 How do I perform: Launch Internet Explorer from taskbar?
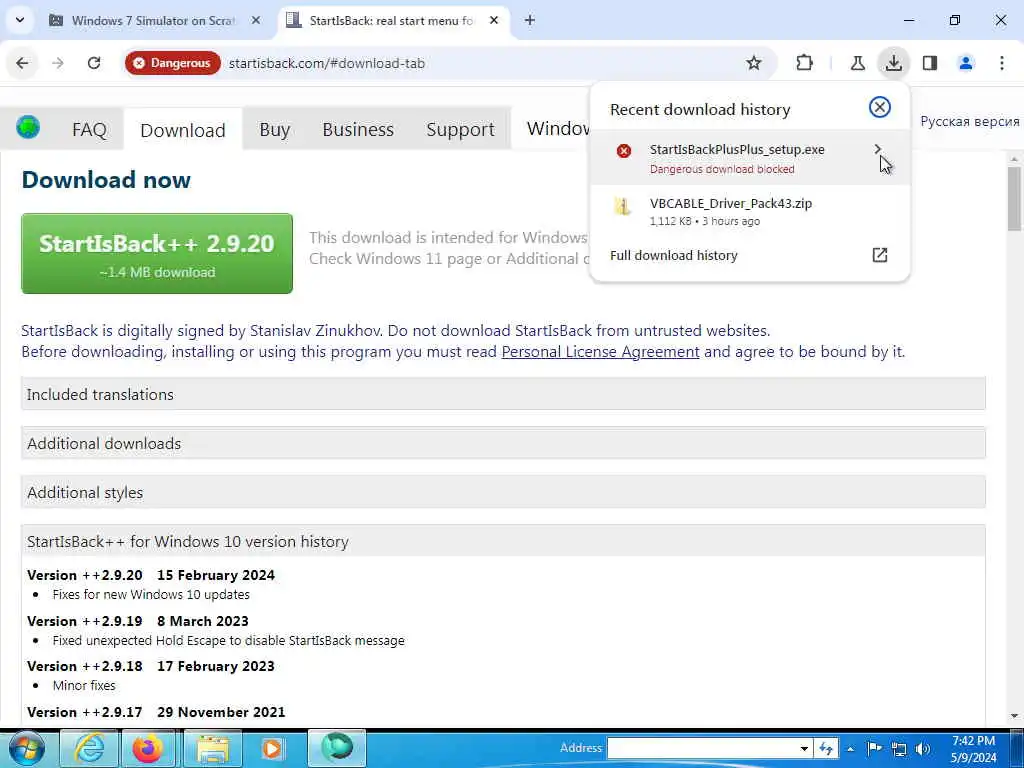click(89, 748)
